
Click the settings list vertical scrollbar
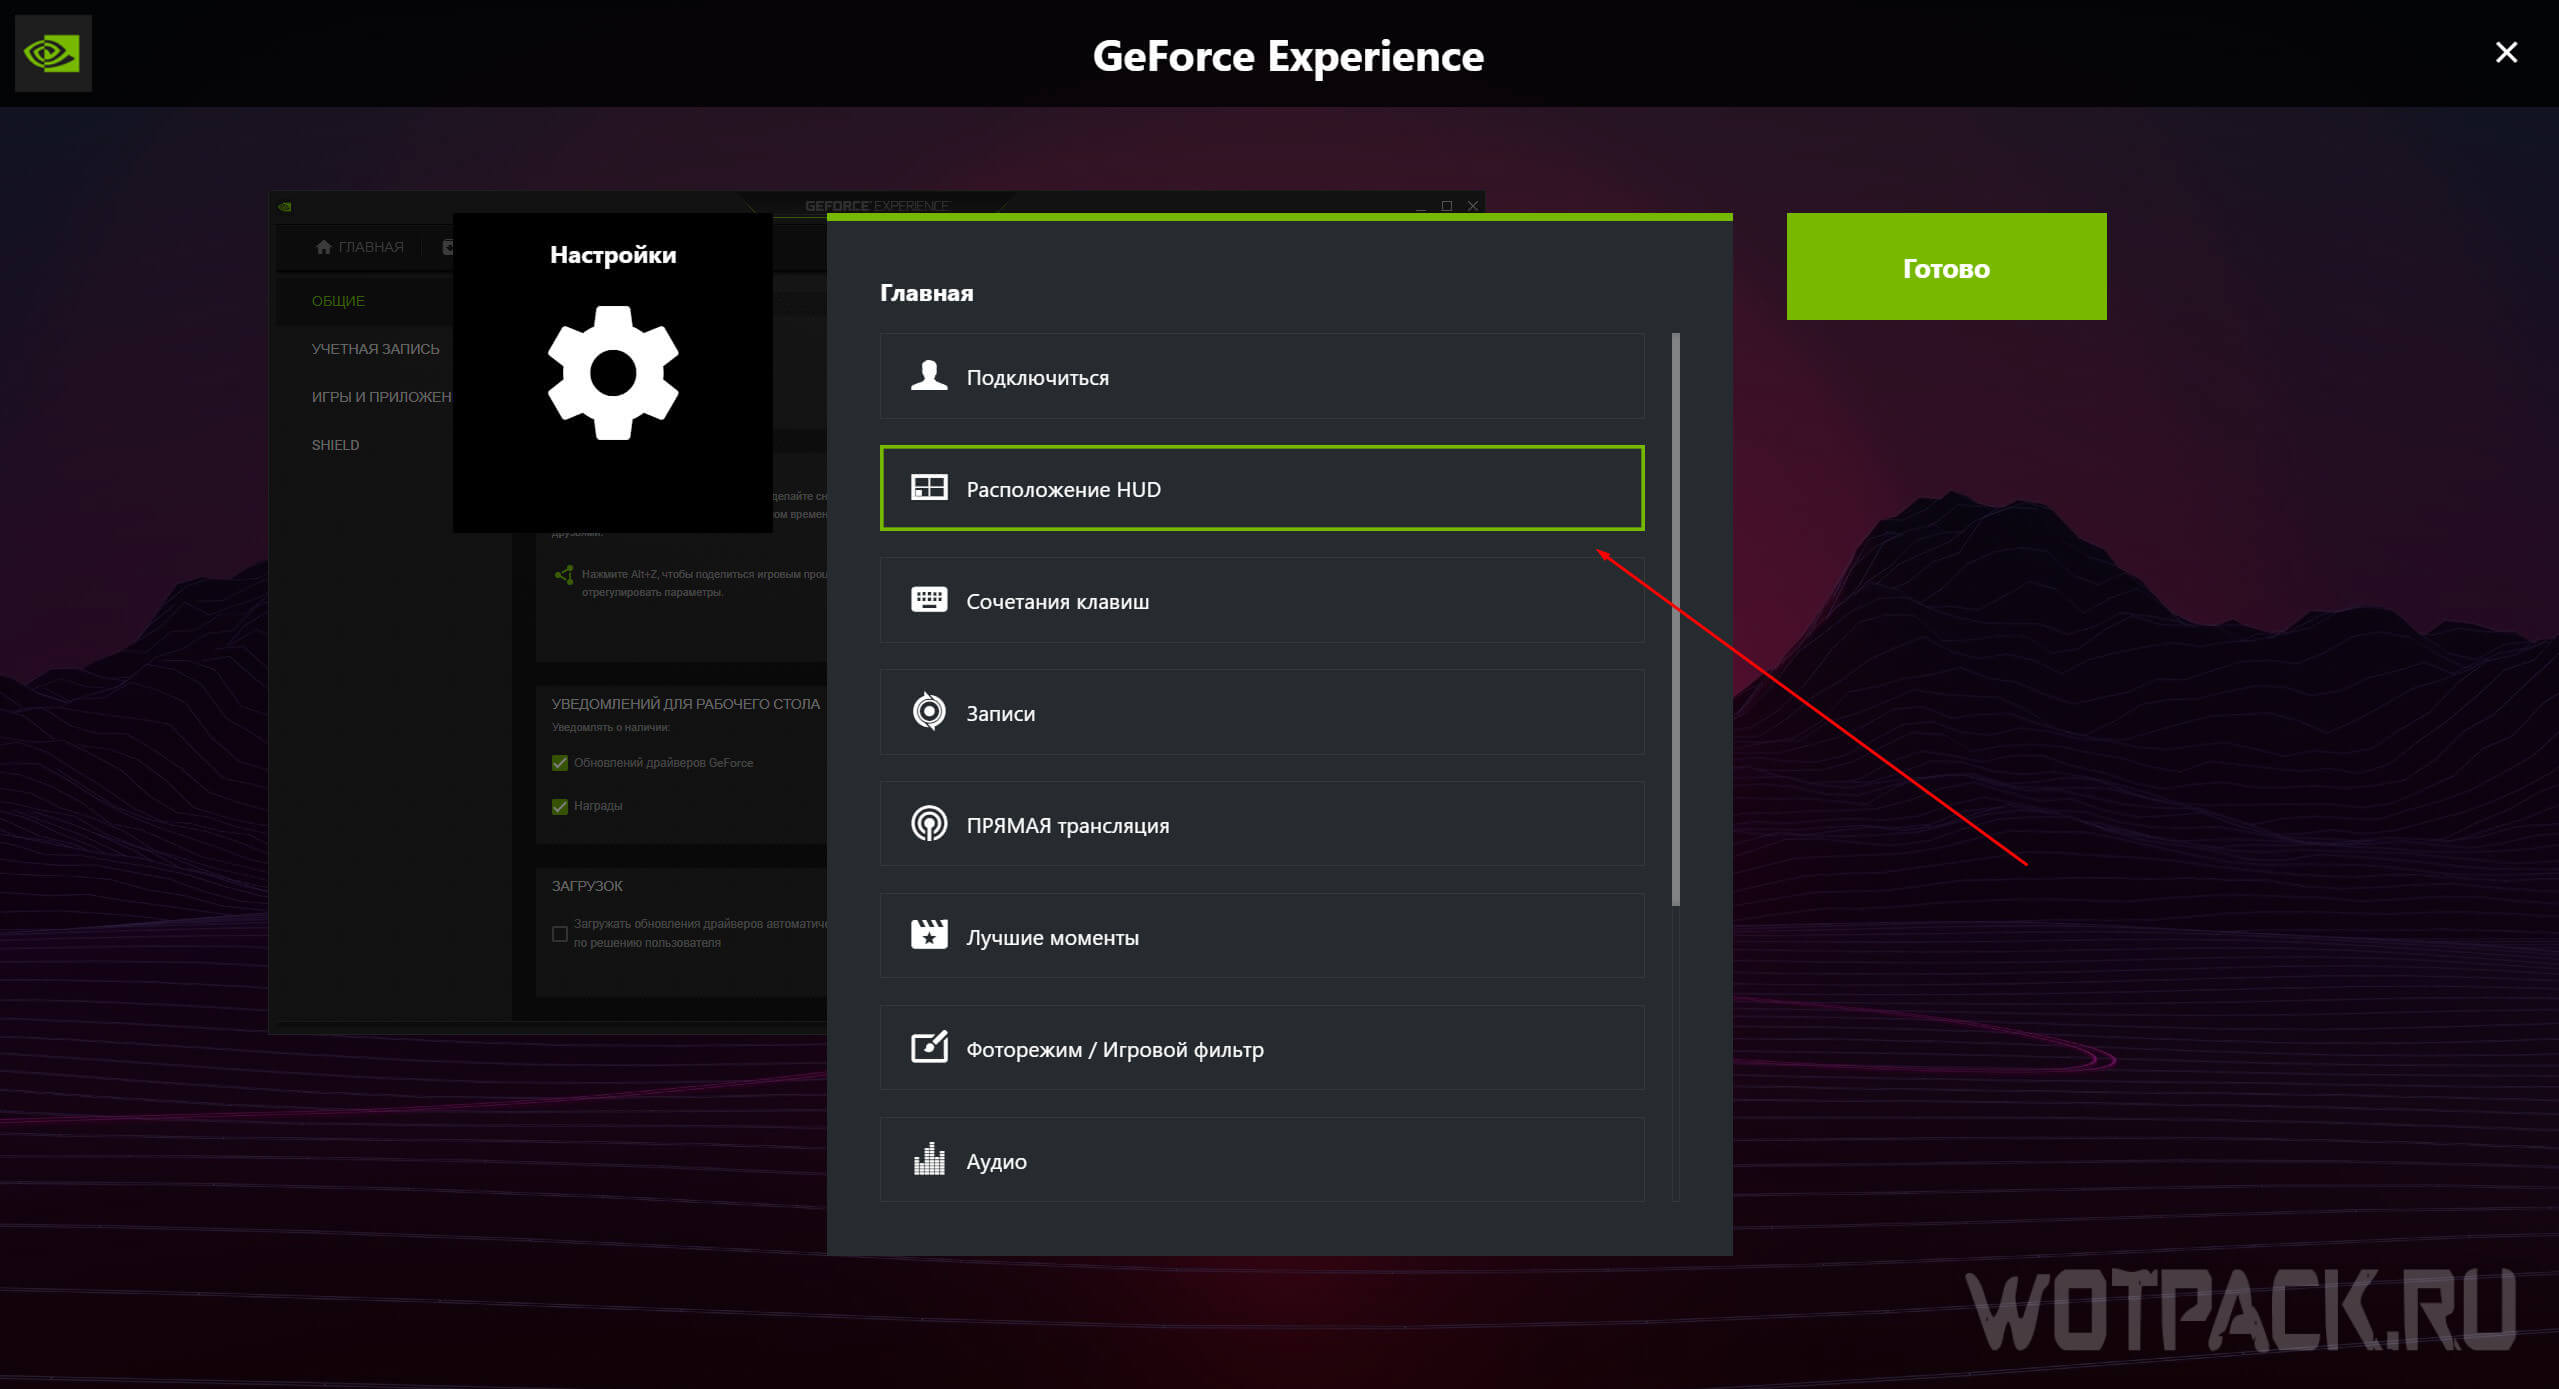(x=1676, y=620)
